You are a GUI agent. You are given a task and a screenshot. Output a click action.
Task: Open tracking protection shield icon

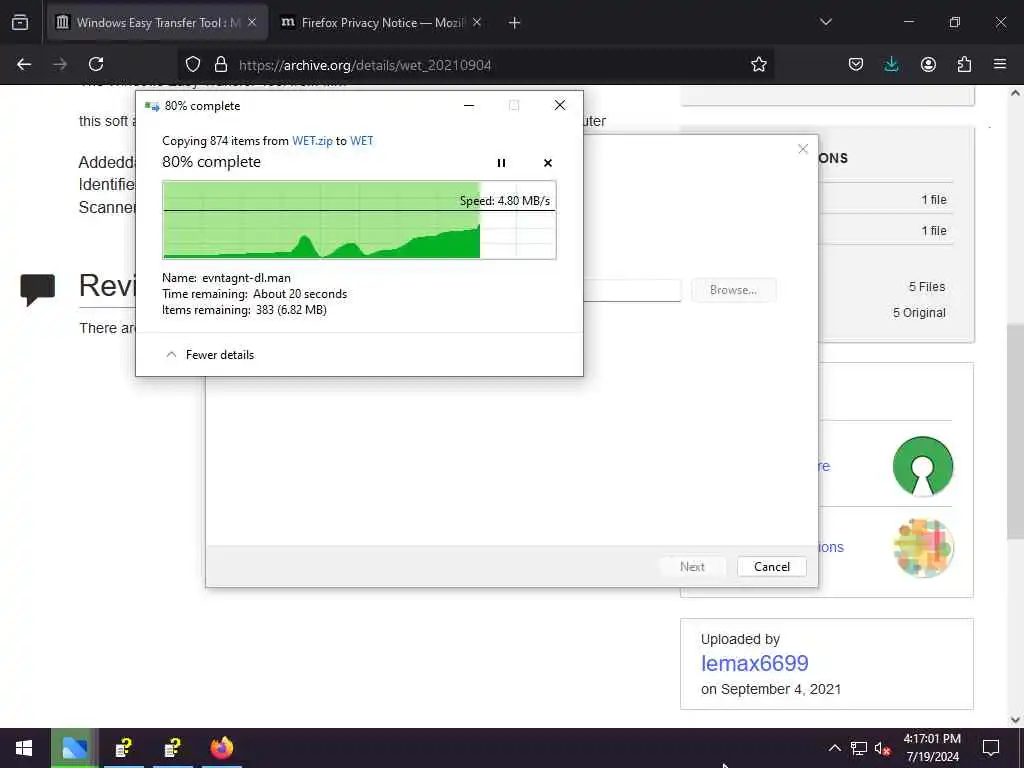(193, 64)
